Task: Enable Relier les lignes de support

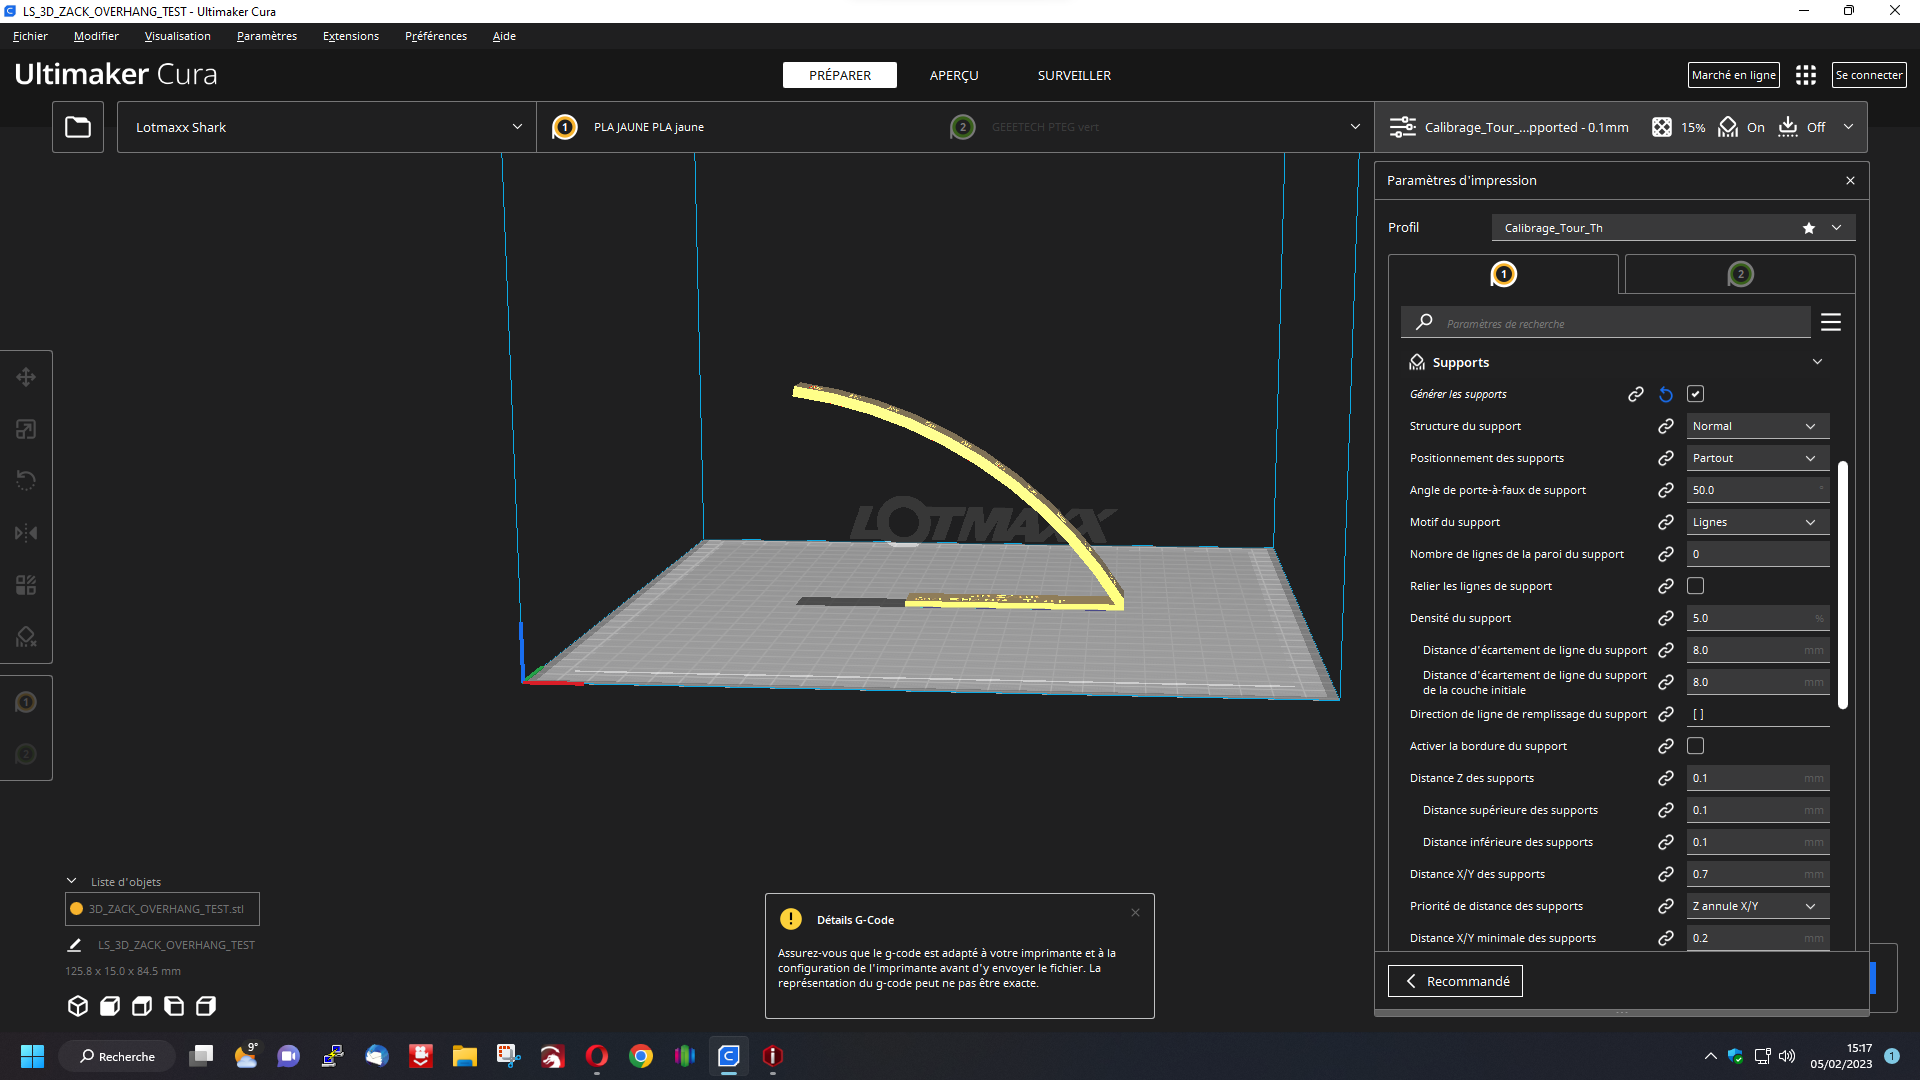Action: (x=1695, y=586)
